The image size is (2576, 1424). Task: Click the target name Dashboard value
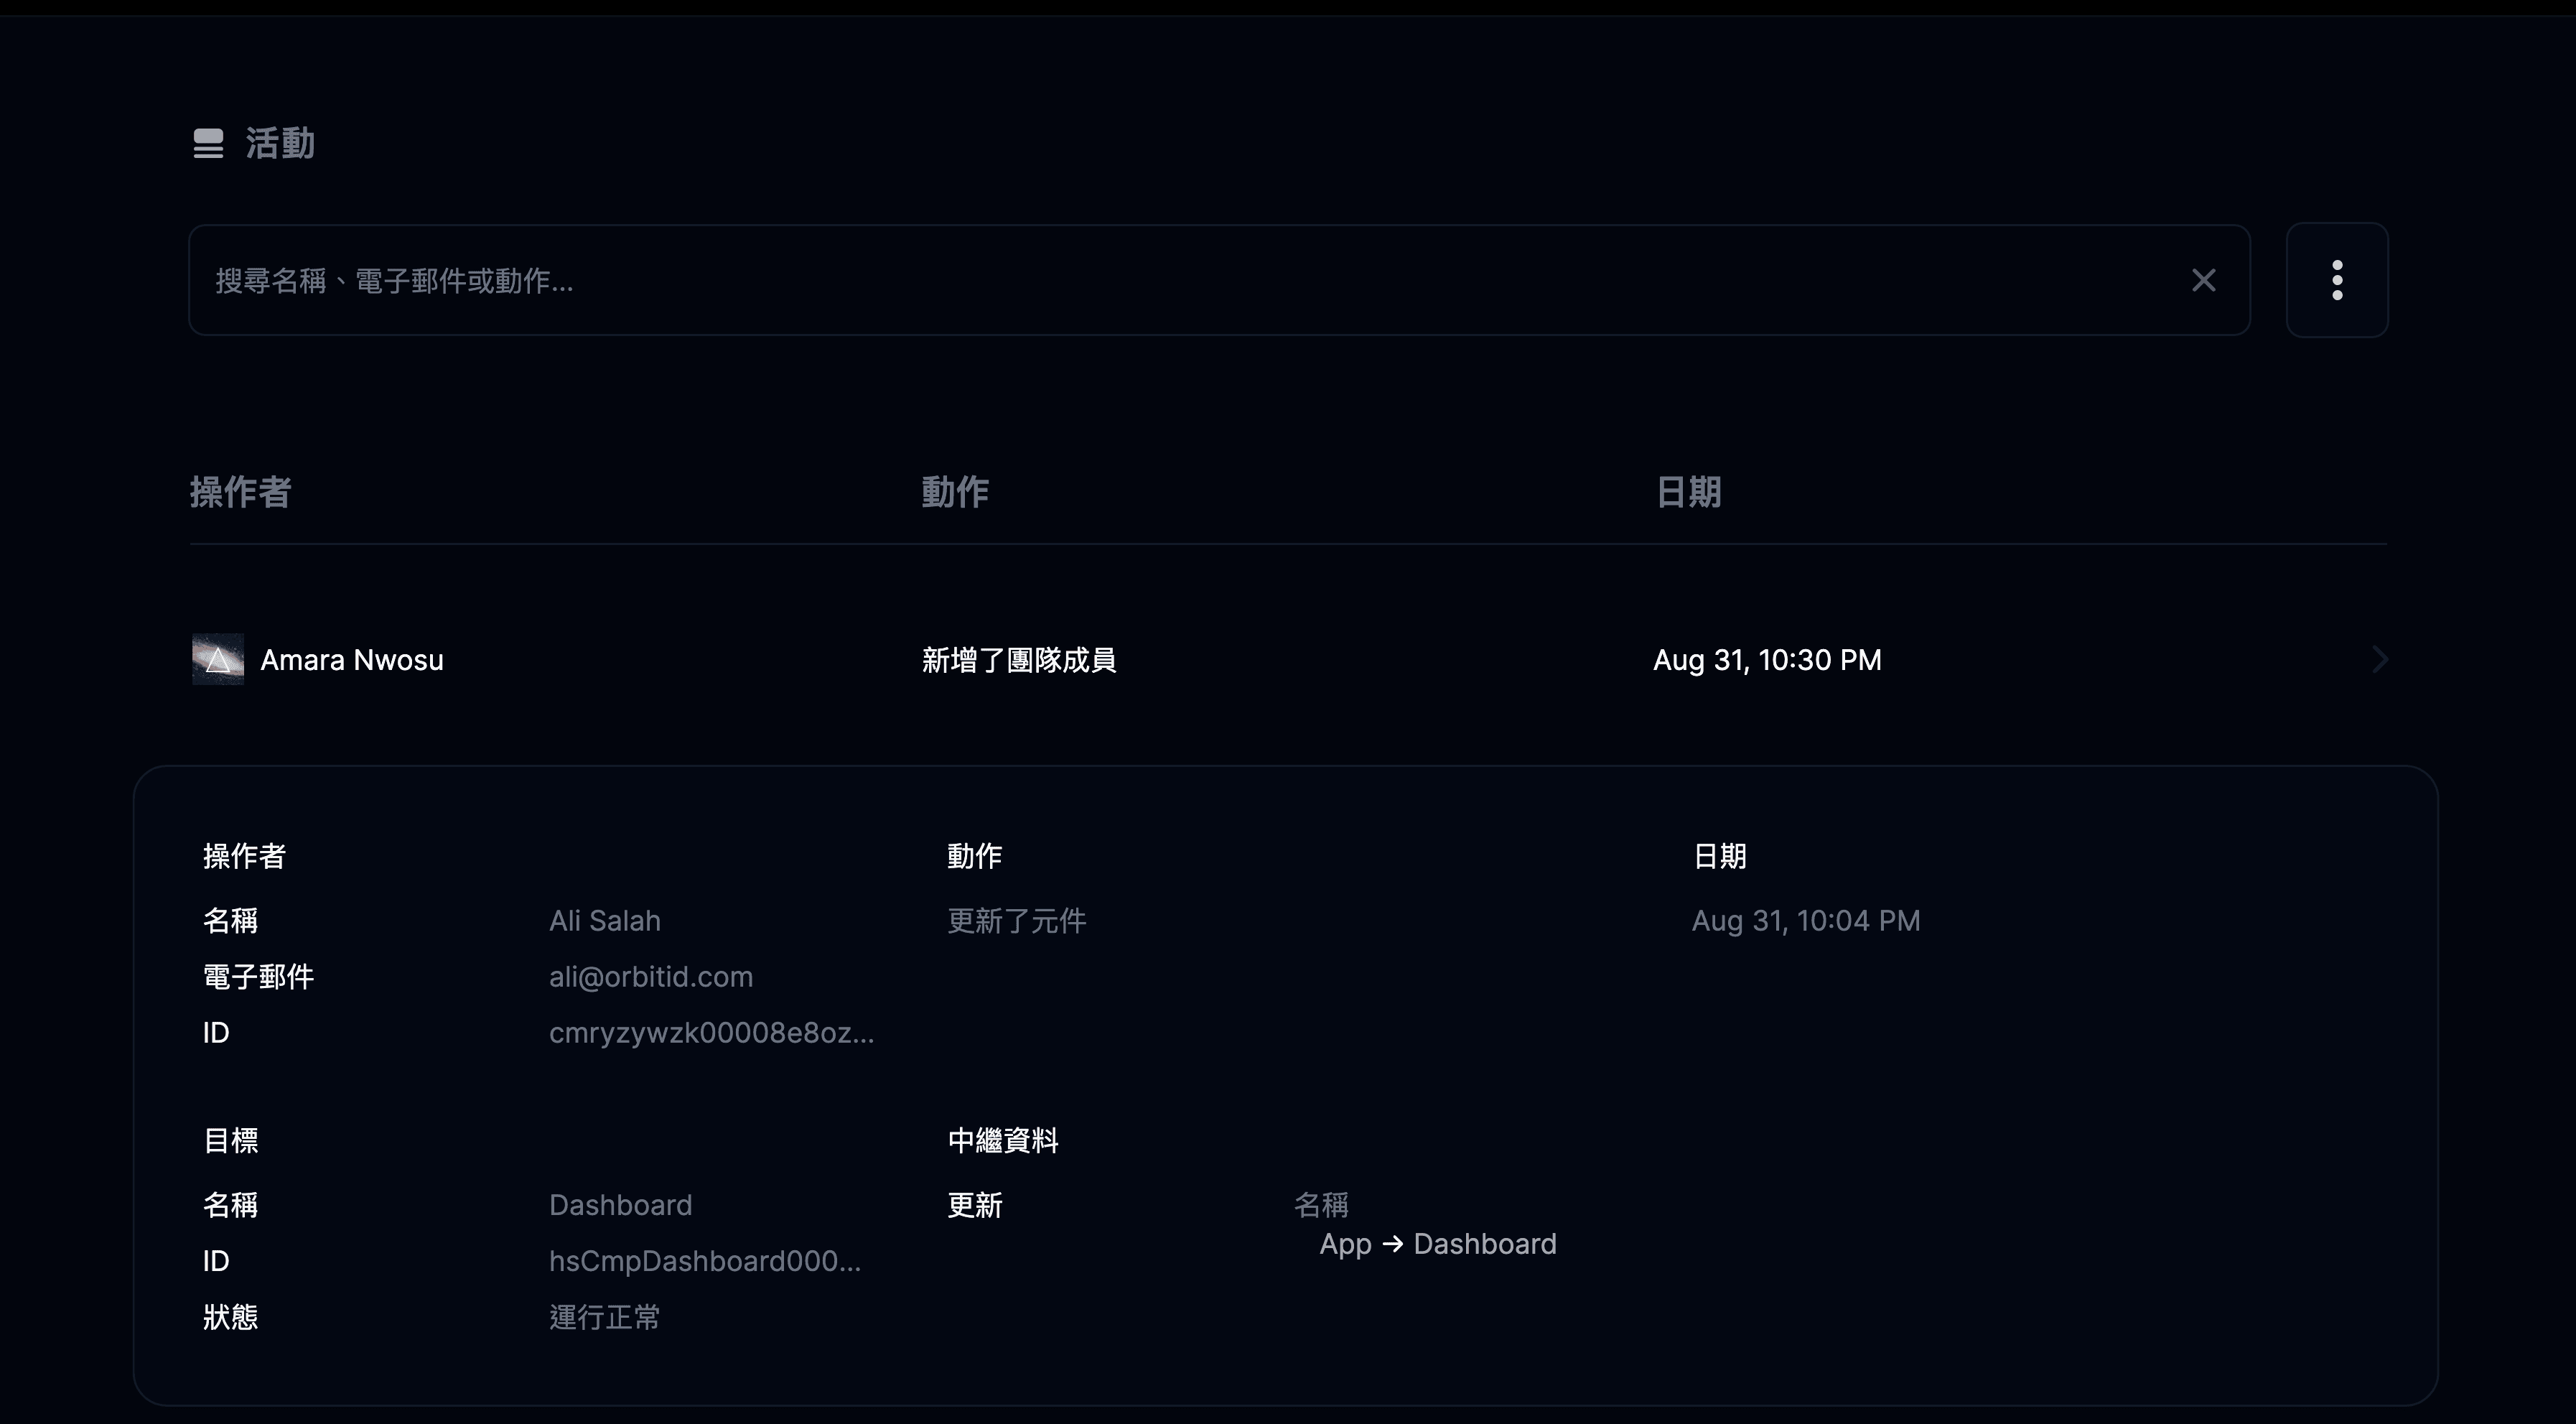pyautogui.click(x=620, y=1205)
